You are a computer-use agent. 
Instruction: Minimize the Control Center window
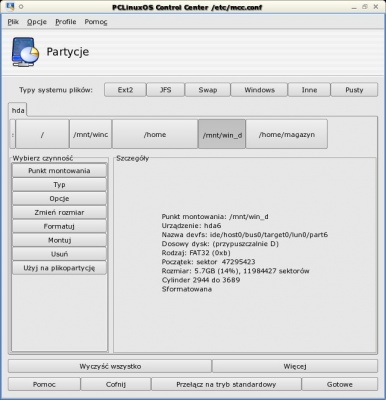tap(354, 7)
